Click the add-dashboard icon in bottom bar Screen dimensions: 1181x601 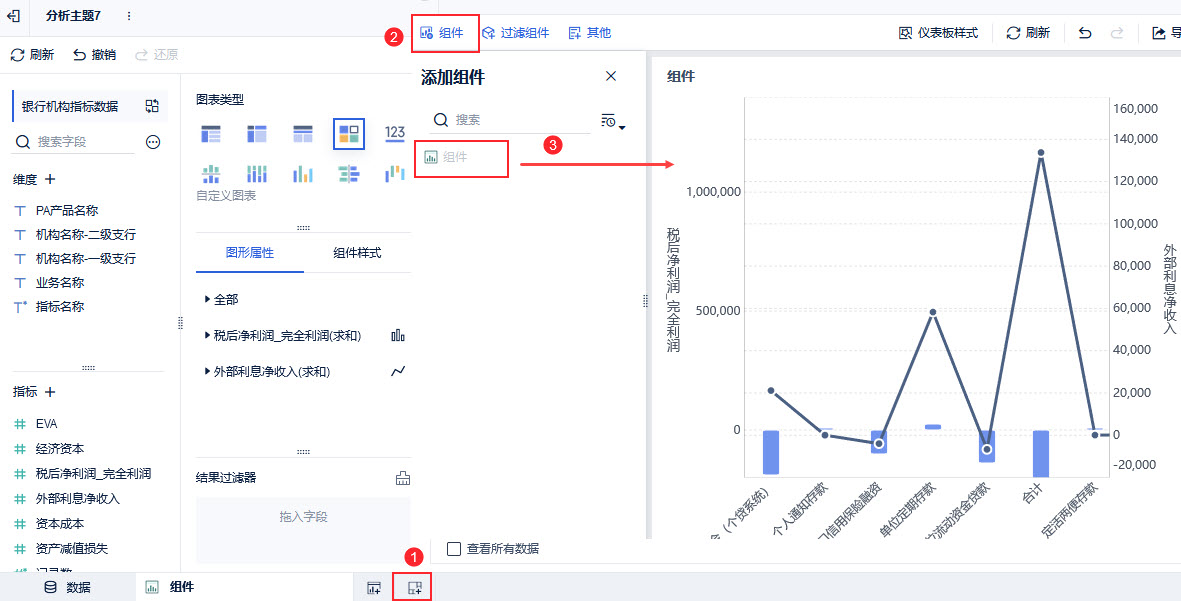[x=413, y=587]
